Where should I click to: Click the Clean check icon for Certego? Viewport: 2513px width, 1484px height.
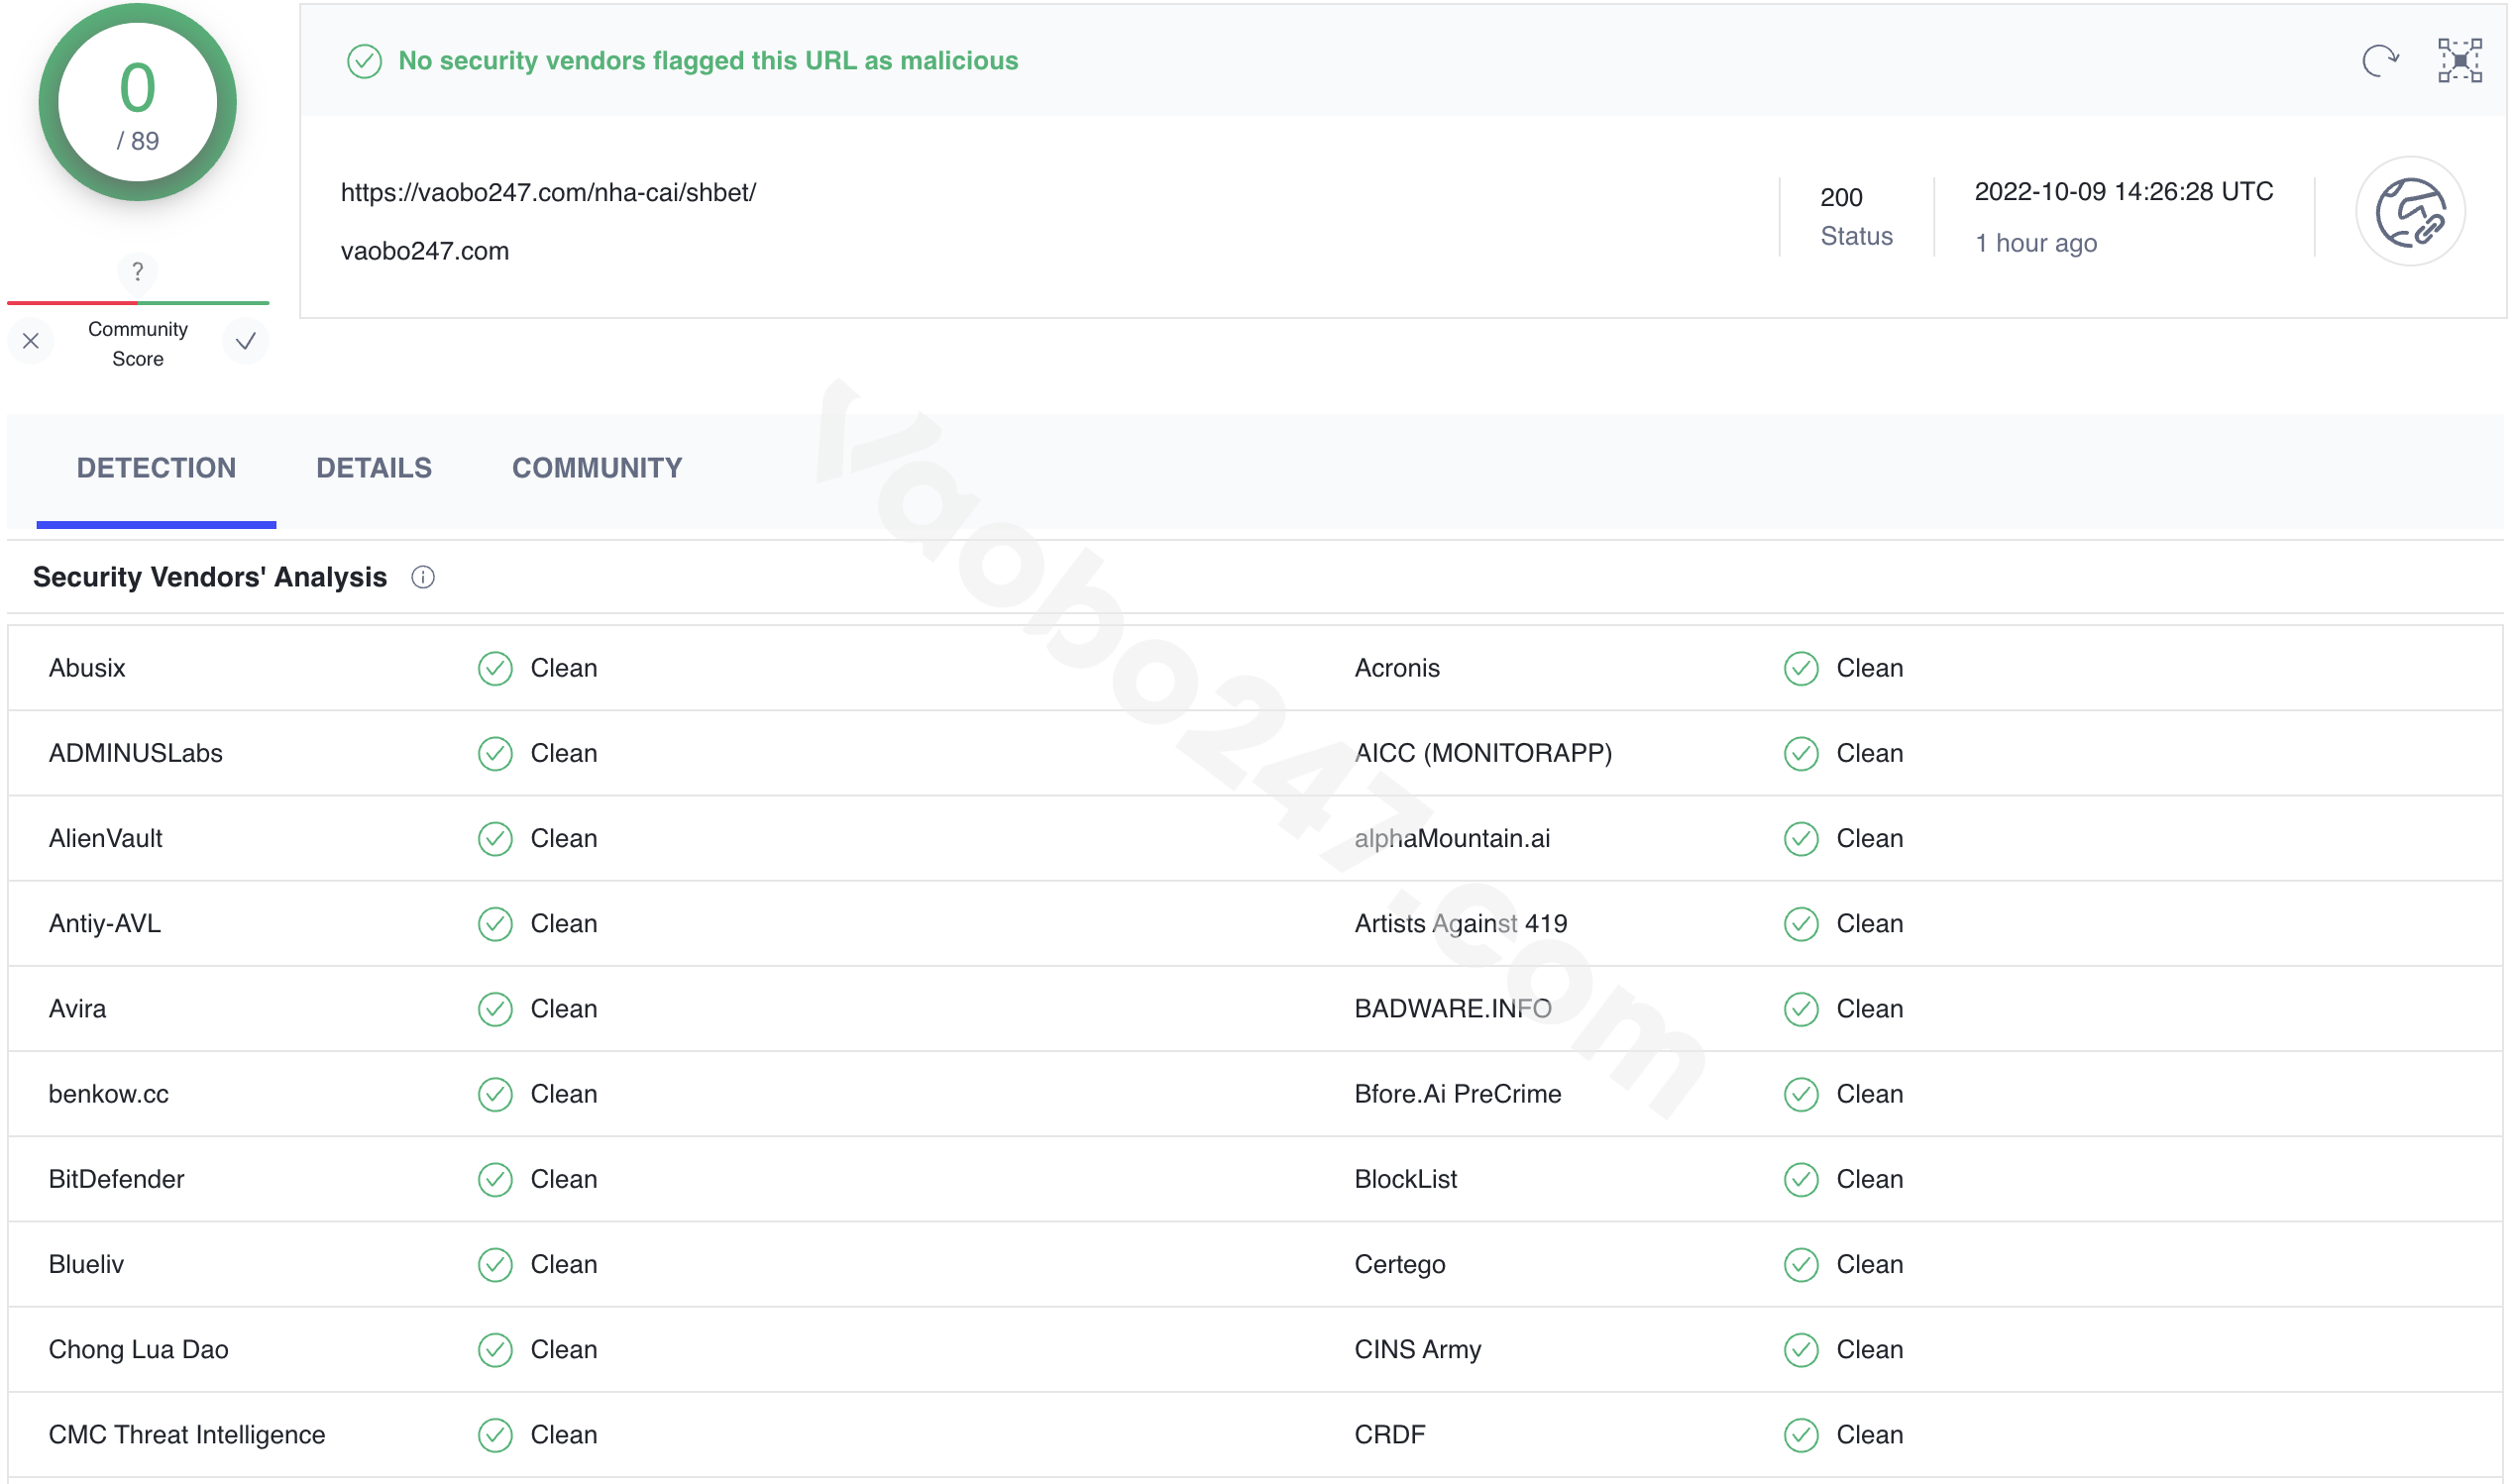pyautogui.click(x=1801, y=1264)
